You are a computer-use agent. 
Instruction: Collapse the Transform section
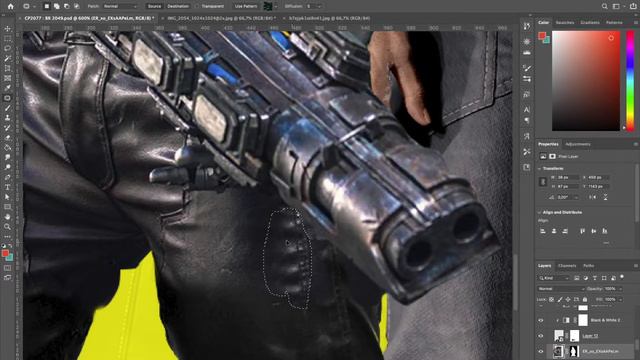click(540, 169)
